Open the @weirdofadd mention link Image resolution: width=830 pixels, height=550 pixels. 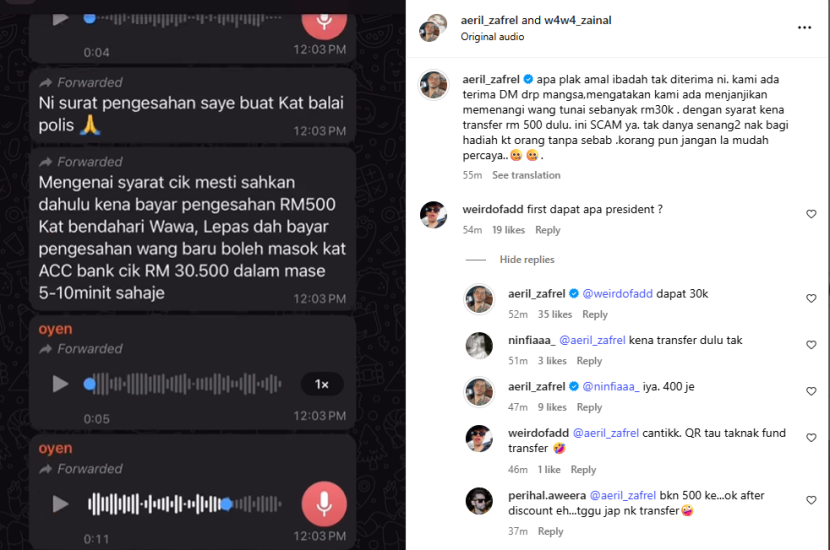coord(617,294)
